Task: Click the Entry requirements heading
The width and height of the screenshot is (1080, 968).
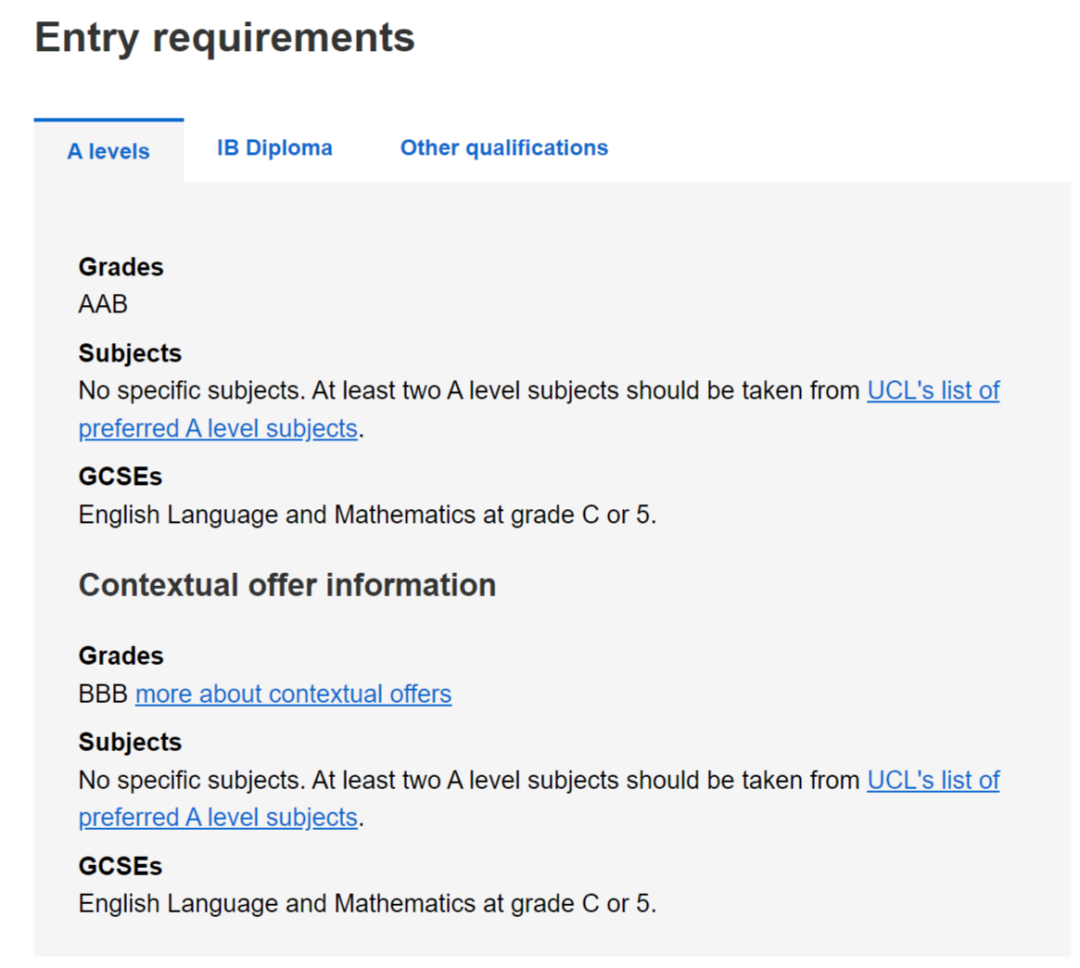Action: tap(225, 38)
